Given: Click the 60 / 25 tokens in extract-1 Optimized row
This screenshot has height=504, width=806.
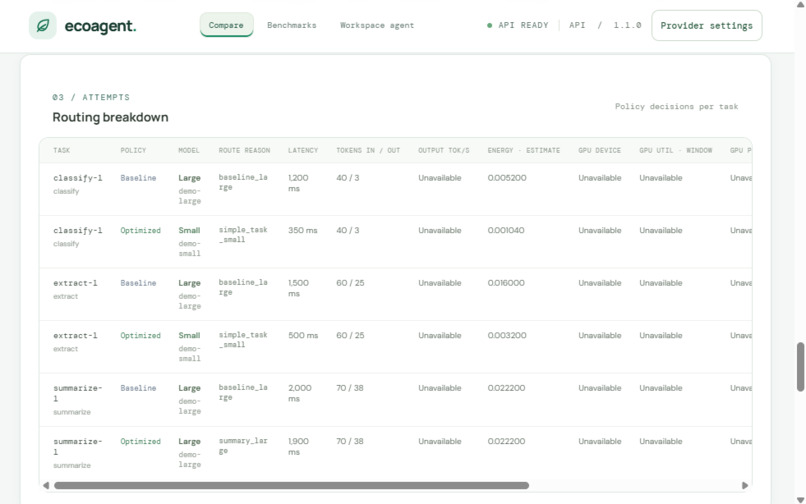Looking at the screenshot, I should (x=350, y=335).
